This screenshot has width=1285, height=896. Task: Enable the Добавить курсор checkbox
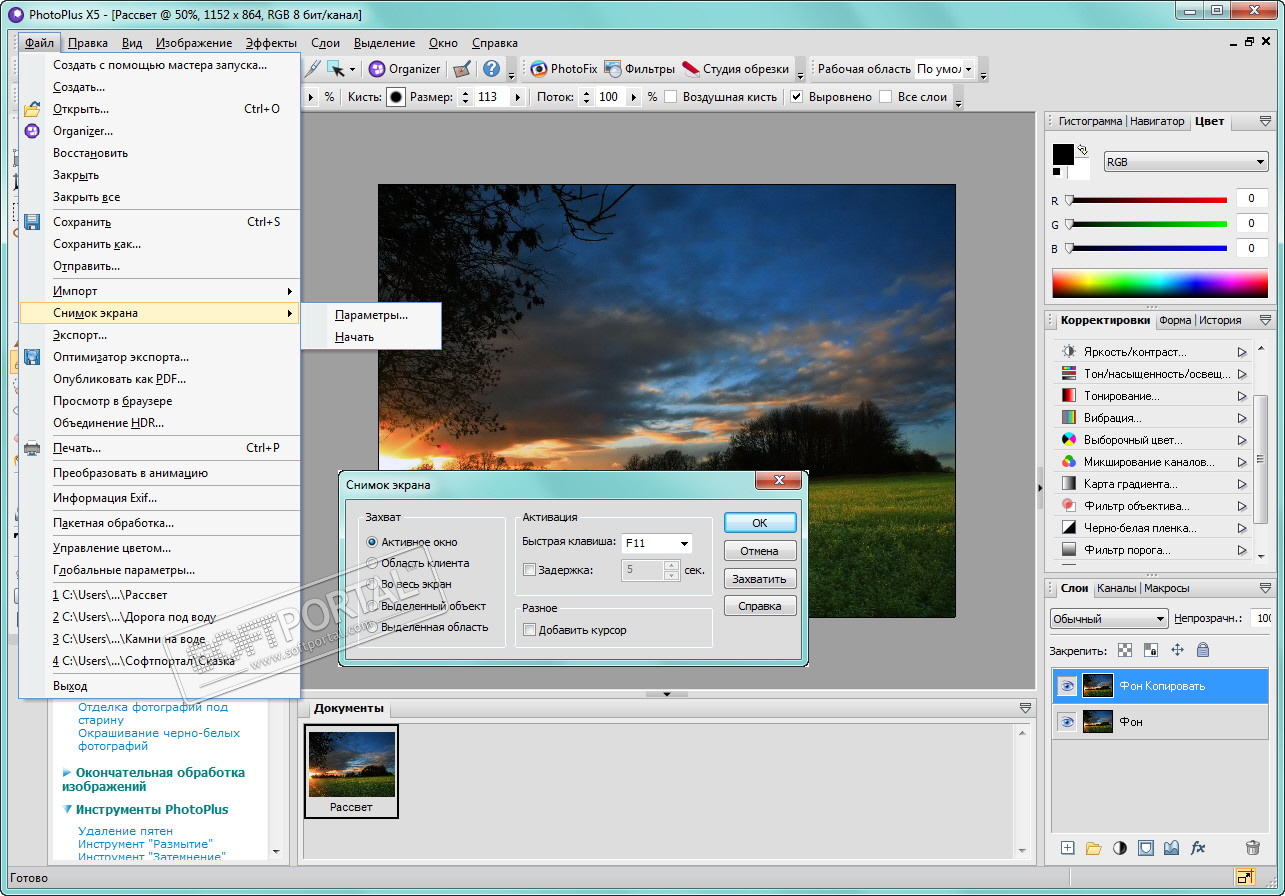[x=529, y=630]
